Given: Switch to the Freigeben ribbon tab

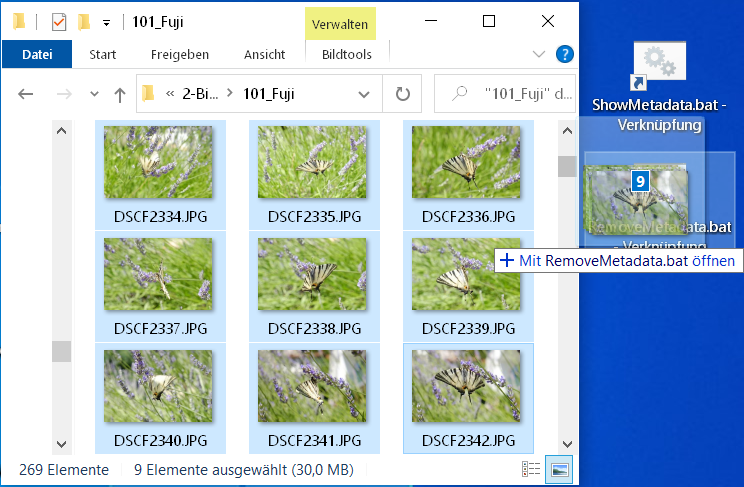Looking at the screenshot, I should pyautogui.click(x=180, y=54).
